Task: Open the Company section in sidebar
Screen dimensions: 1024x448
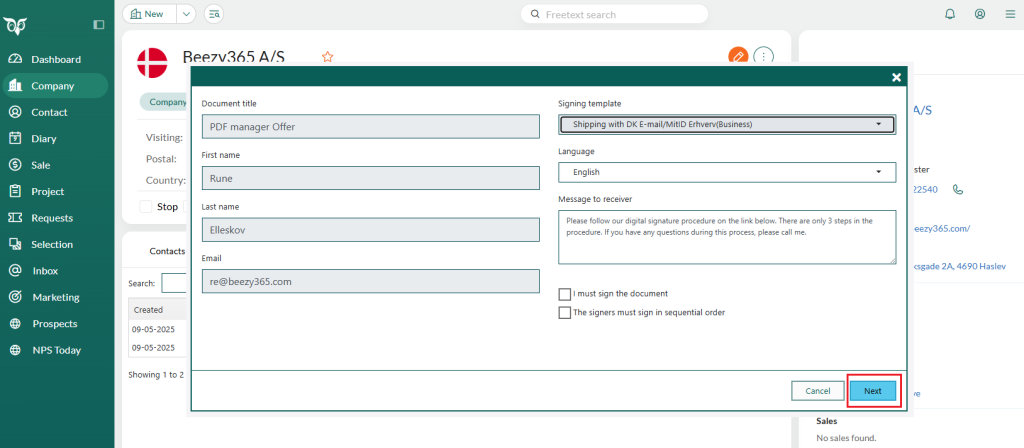Action: 56,86
